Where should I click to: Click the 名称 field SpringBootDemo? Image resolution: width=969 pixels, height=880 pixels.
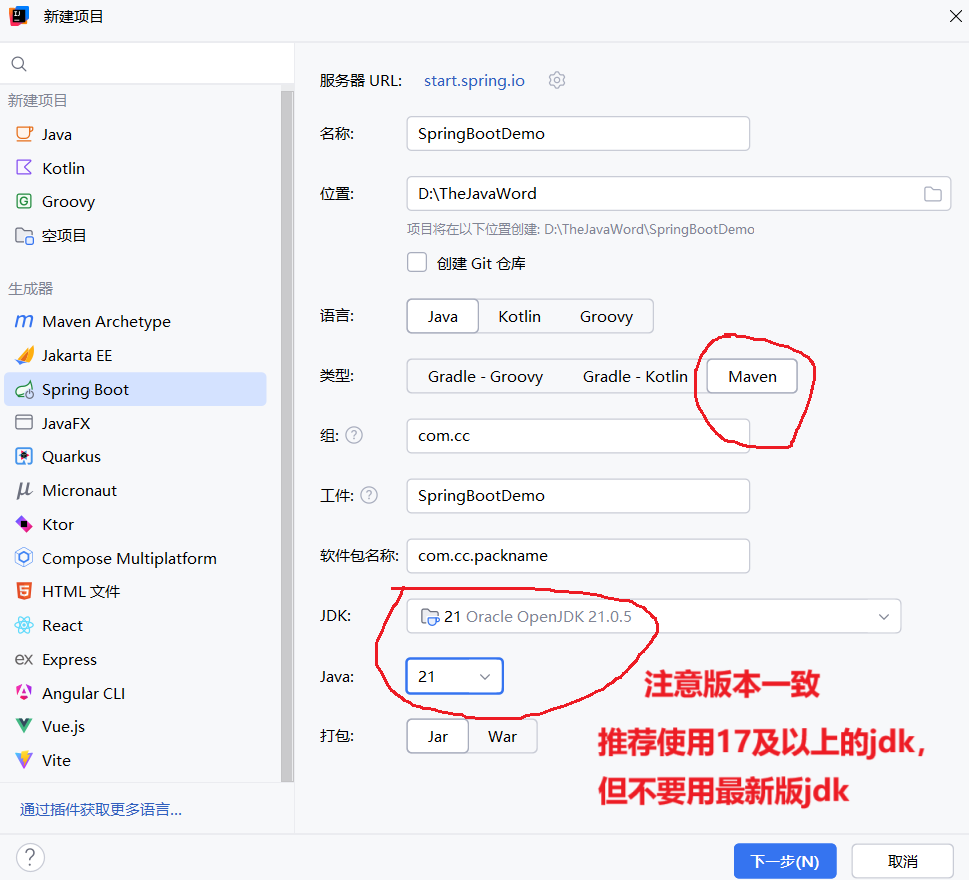coord(578,133)
